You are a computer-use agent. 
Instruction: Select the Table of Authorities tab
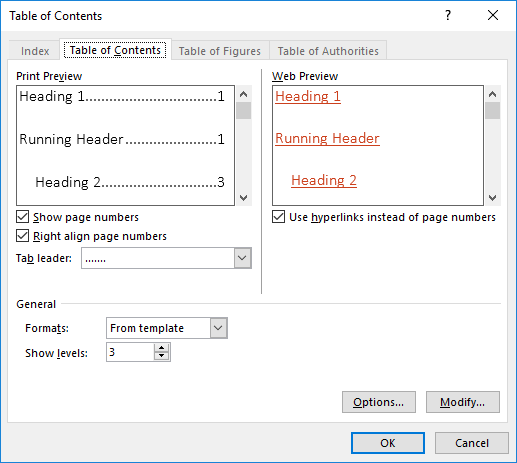[x=328, y=51]
